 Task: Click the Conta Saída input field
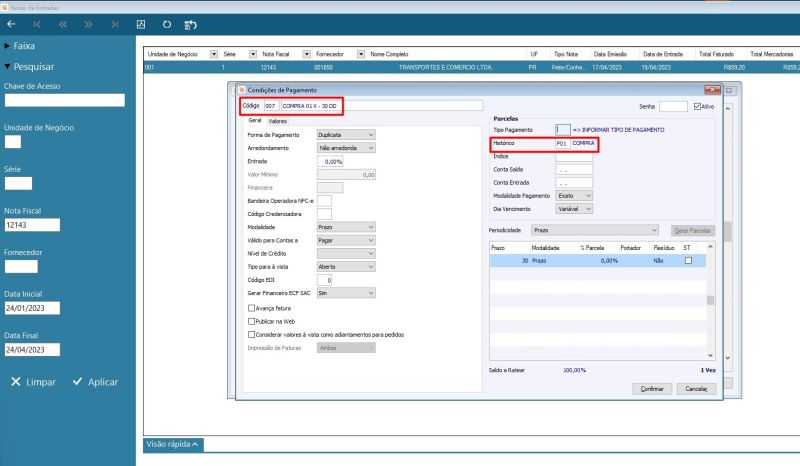[574, 169]
